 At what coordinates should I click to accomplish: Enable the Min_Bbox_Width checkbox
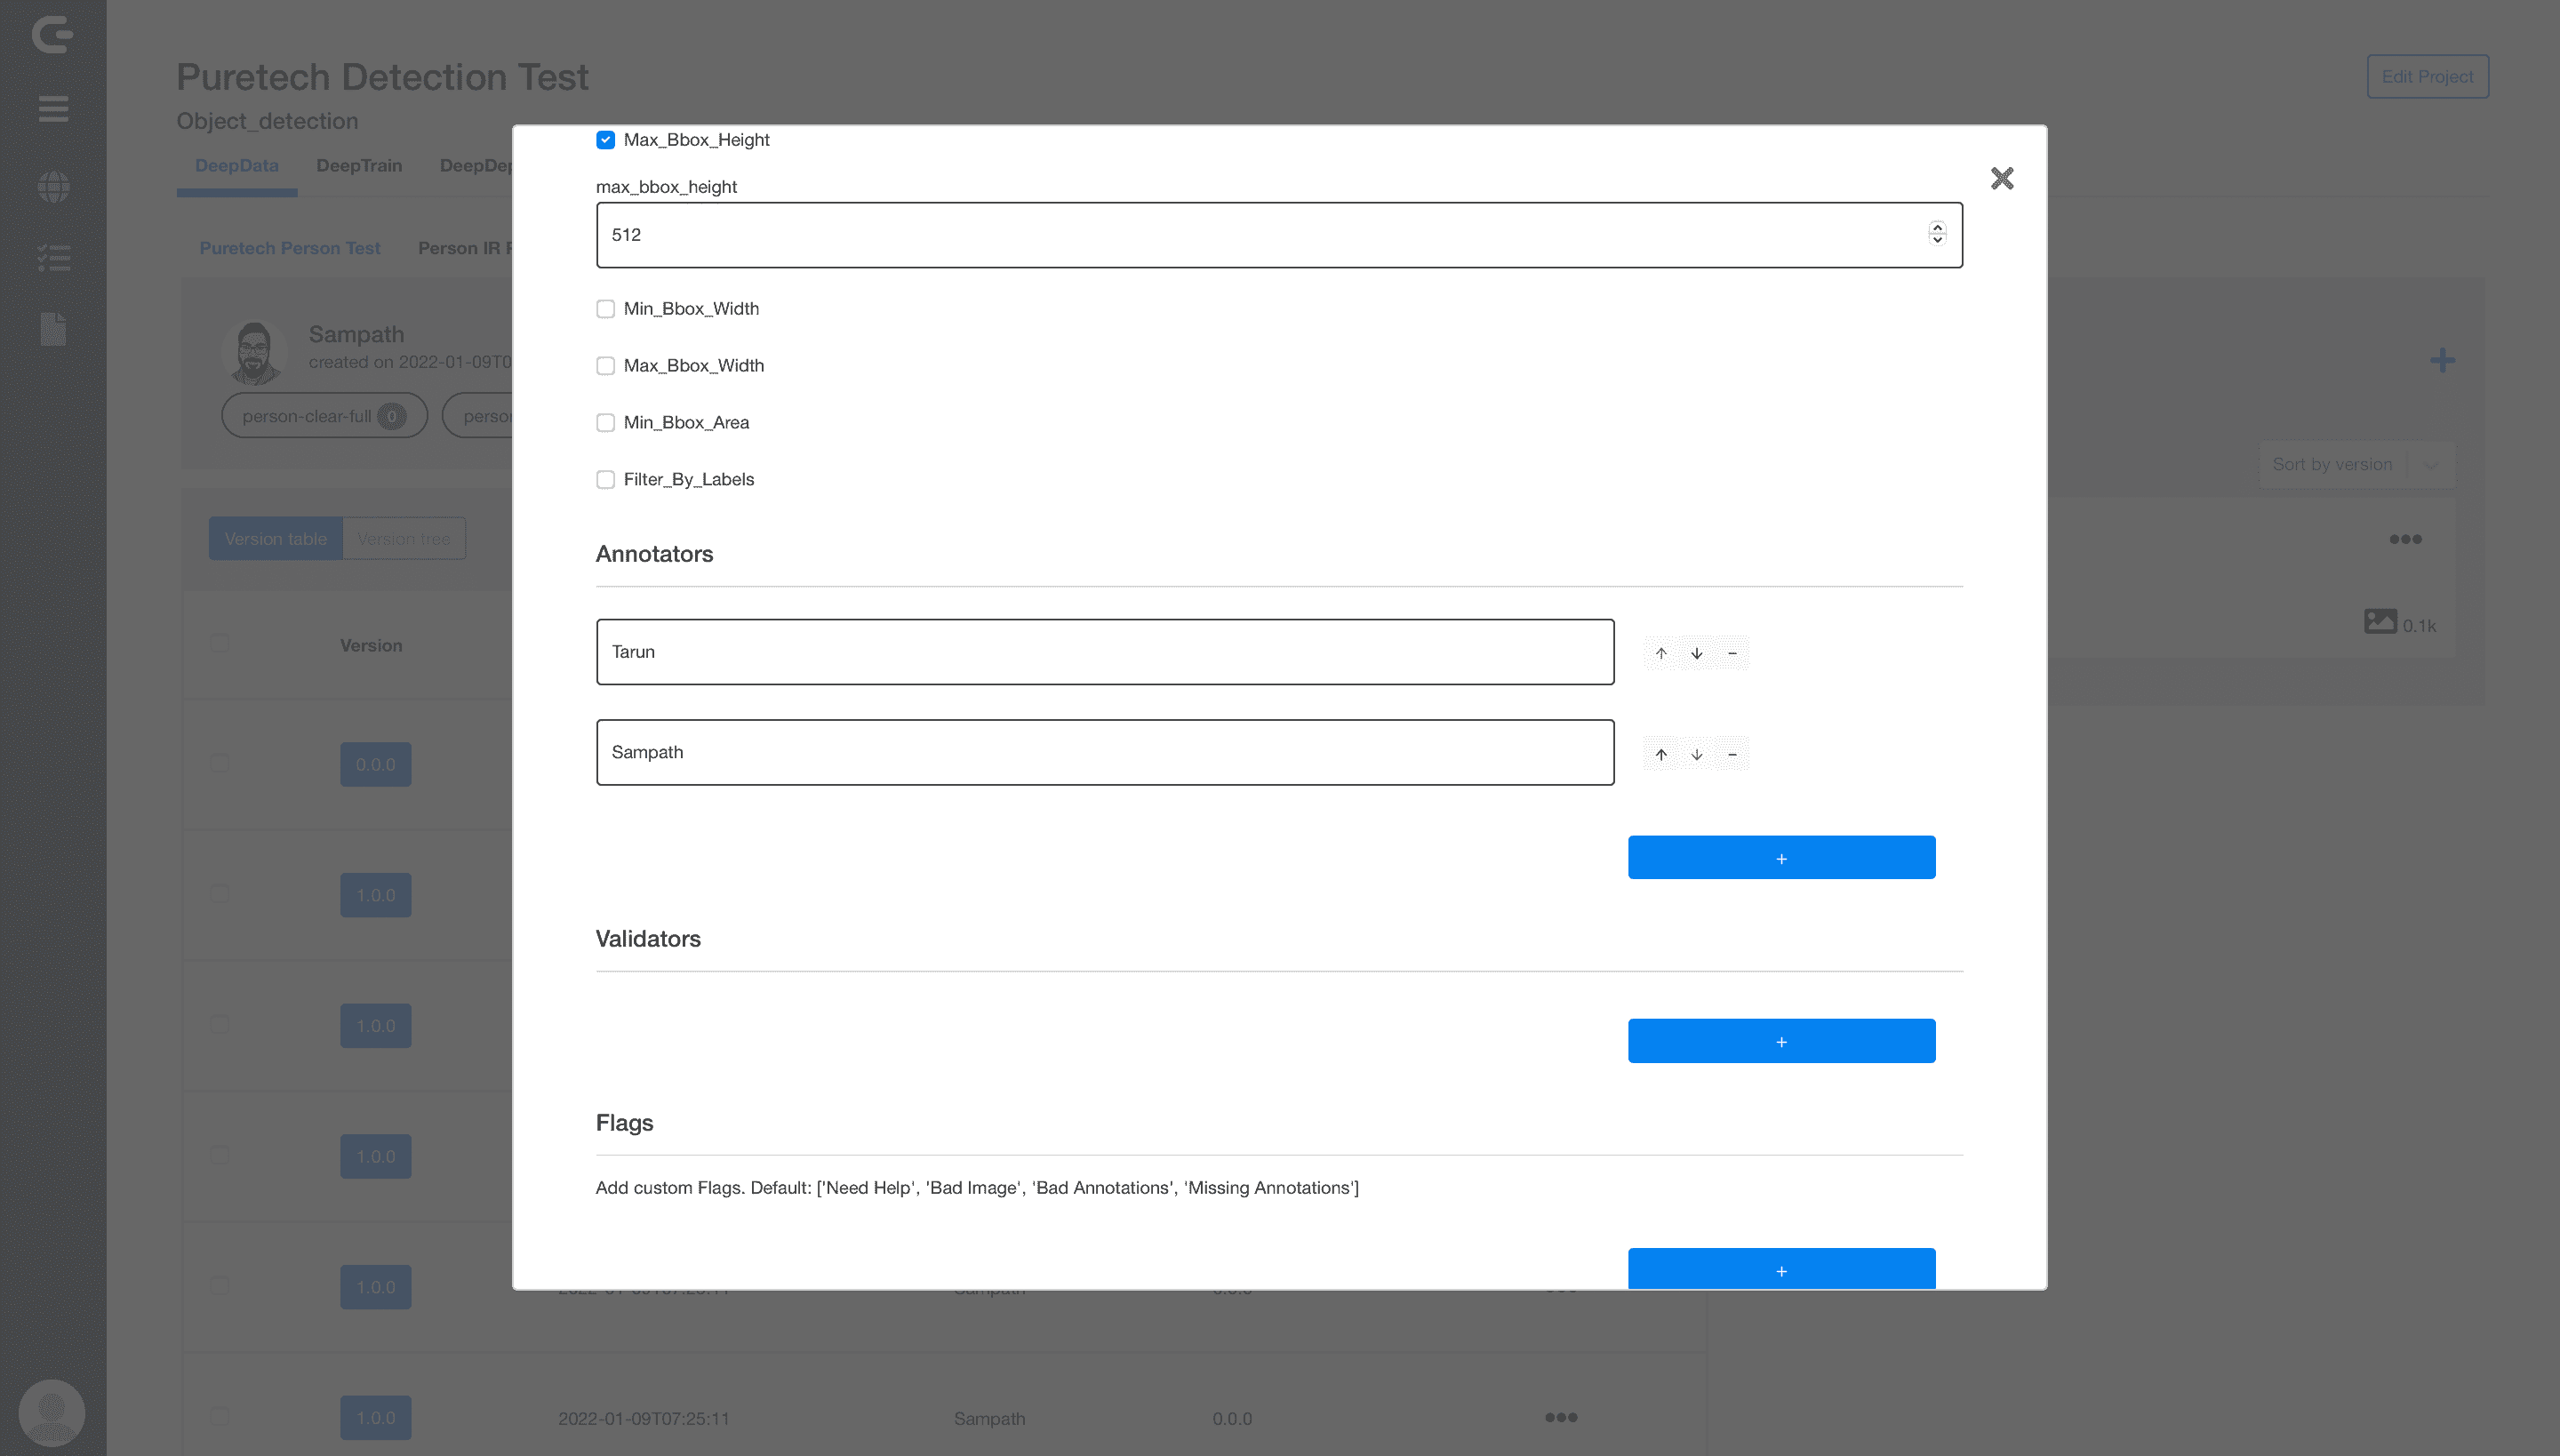click(605, 309)
